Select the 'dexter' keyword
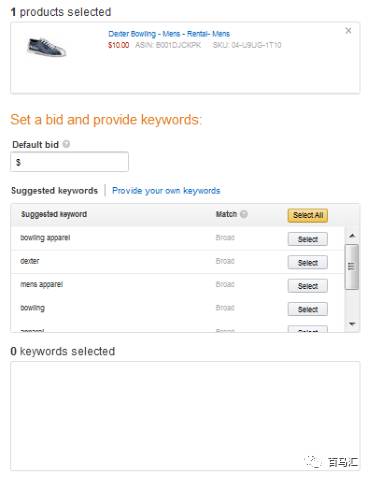Viewport: 369px width, 479px height. pyautogui.click(x=307, y=263)
